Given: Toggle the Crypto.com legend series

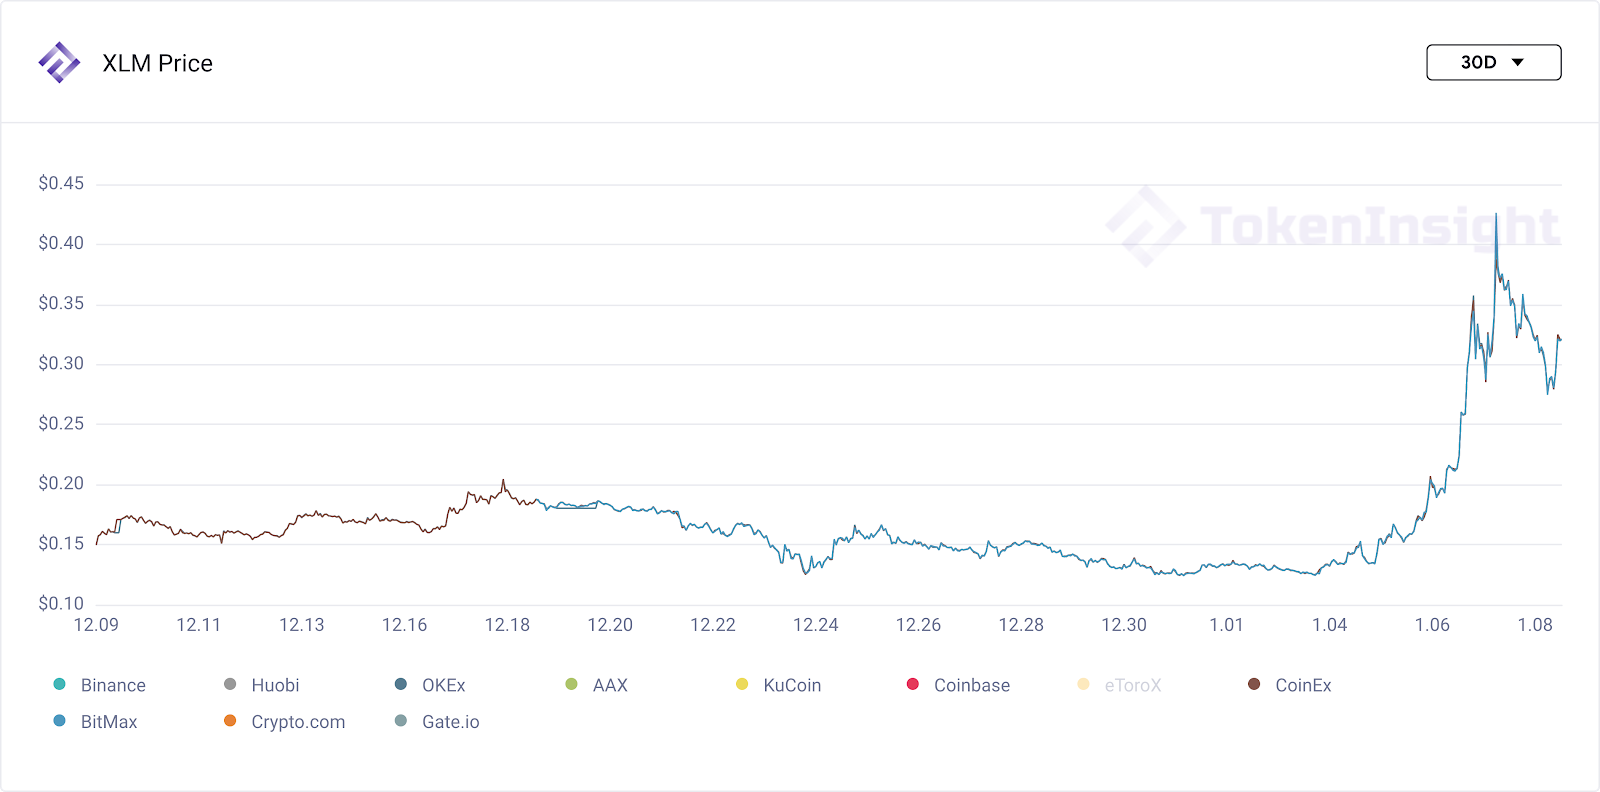Looking at the screenshot, I should (x=285, y=721).
